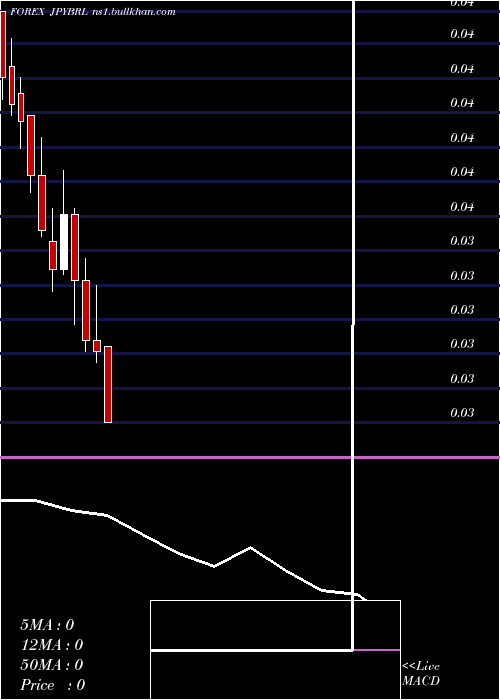
Task: Click the Price : 0 readout
Action: [x=53, y=685]
